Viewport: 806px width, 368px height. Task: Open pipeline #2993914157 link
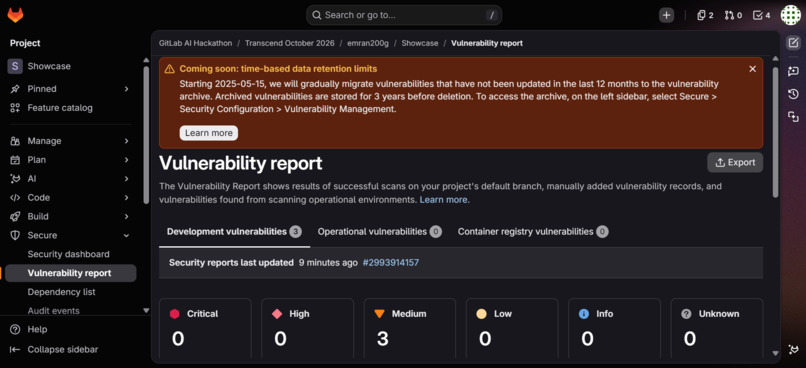(391, 263)
